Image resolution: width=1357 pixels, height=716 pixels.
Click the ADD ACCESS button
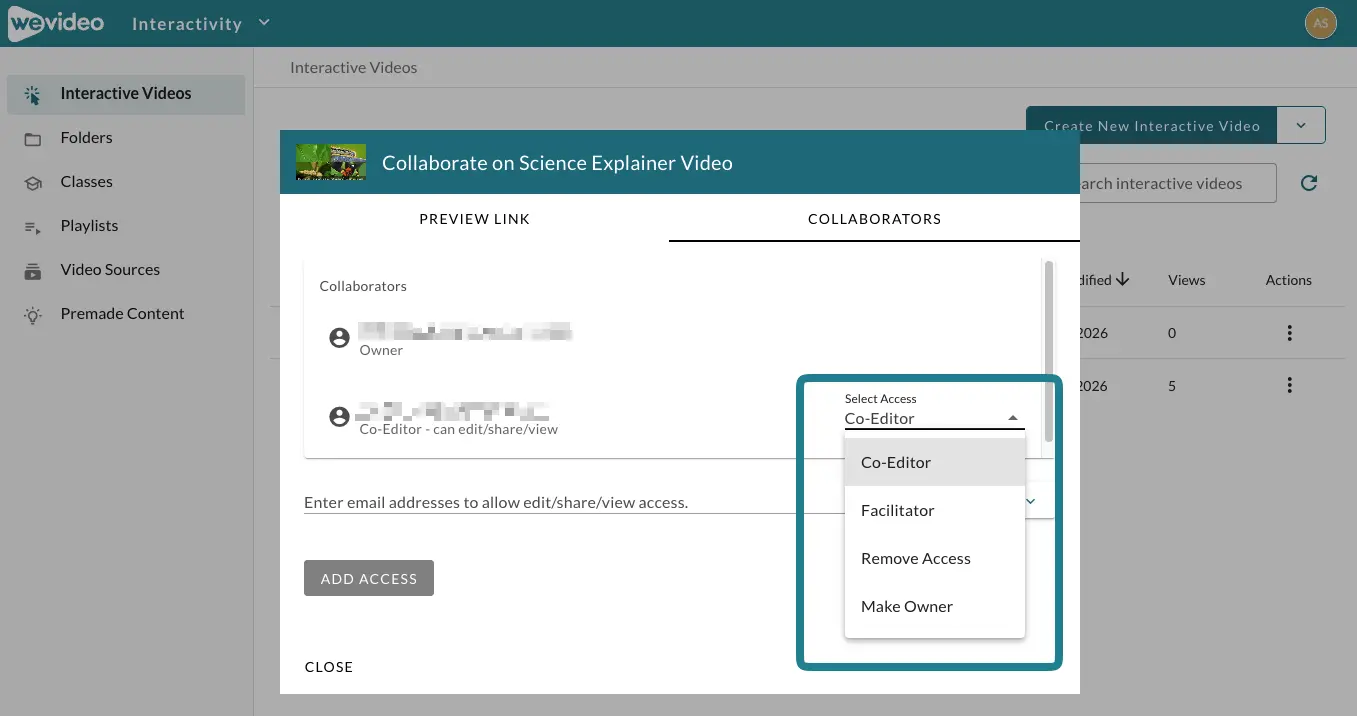369,578
